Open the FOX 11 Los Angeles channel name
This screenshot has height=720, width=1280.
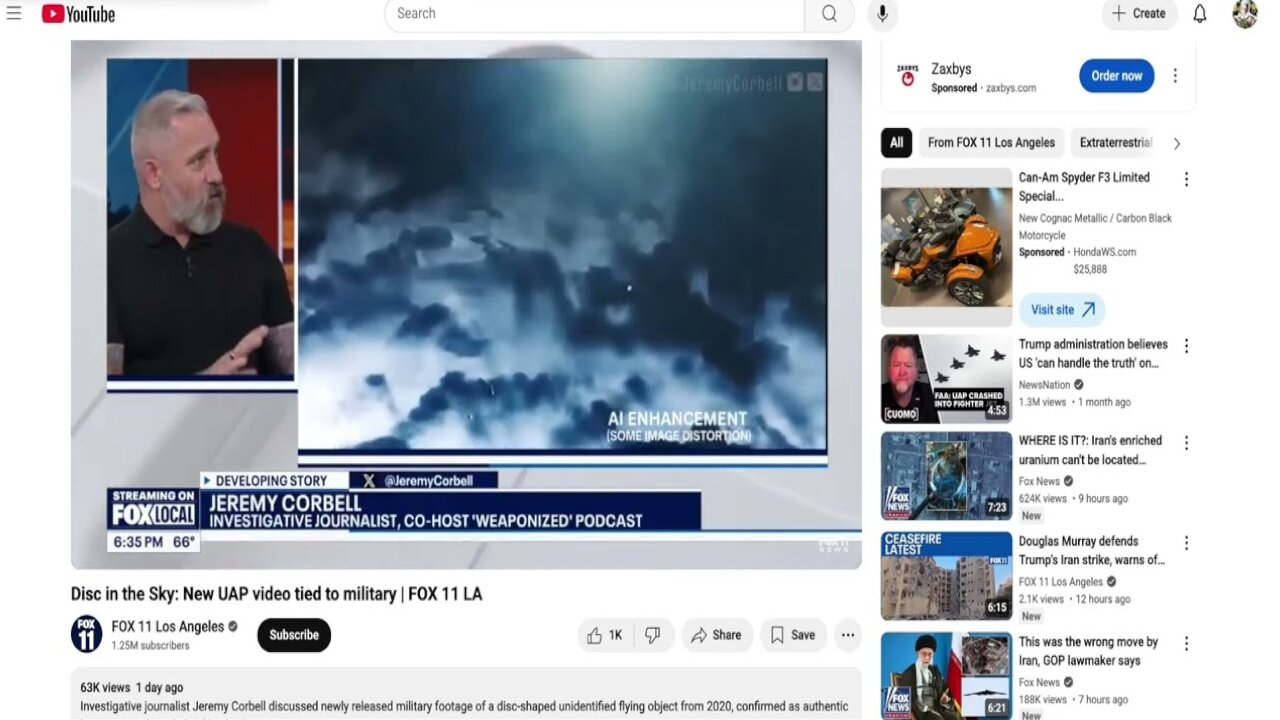coord(168,627)
